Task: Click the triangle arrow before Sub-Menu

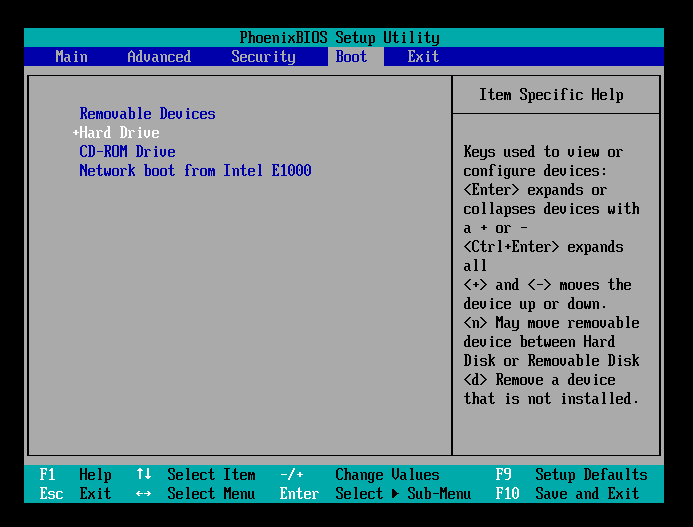Action: tap(395, 494)
